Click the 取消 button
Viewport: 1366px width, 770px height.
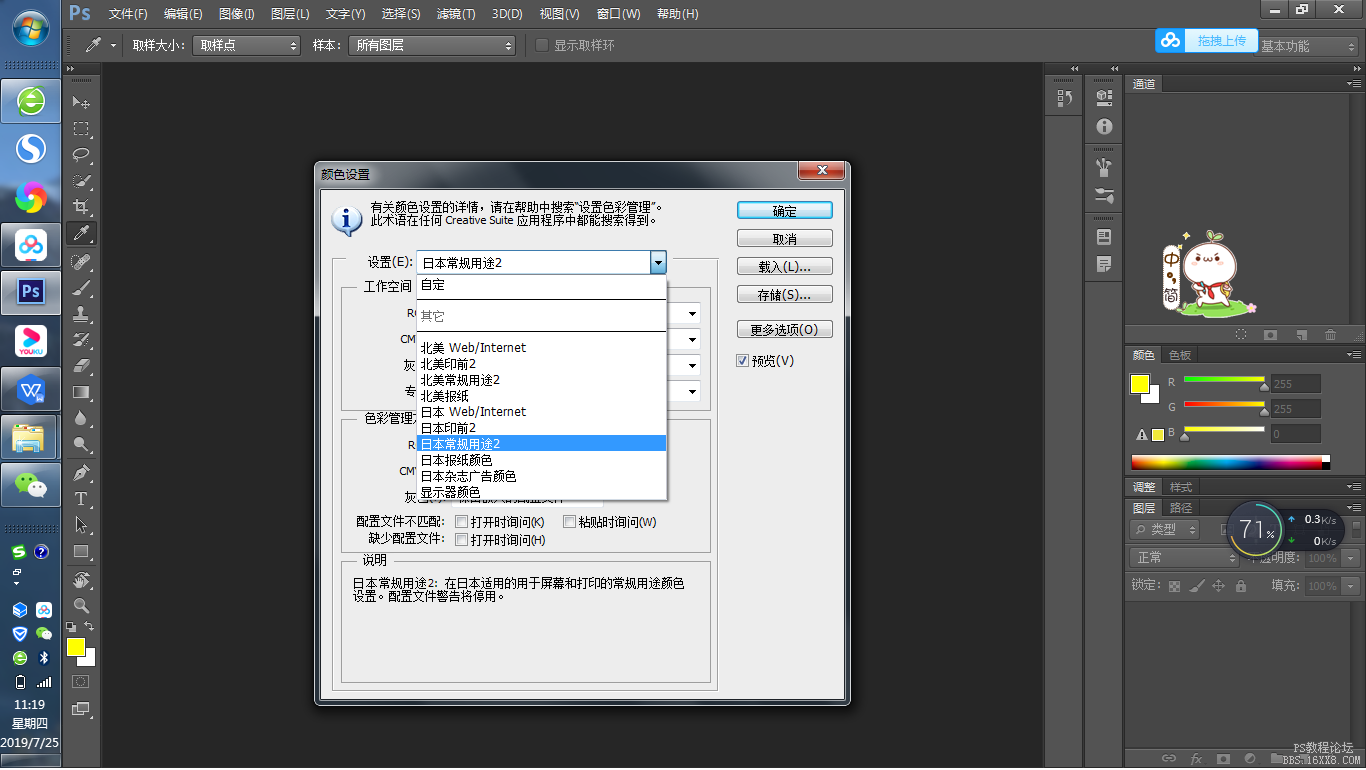pos(785,239)
